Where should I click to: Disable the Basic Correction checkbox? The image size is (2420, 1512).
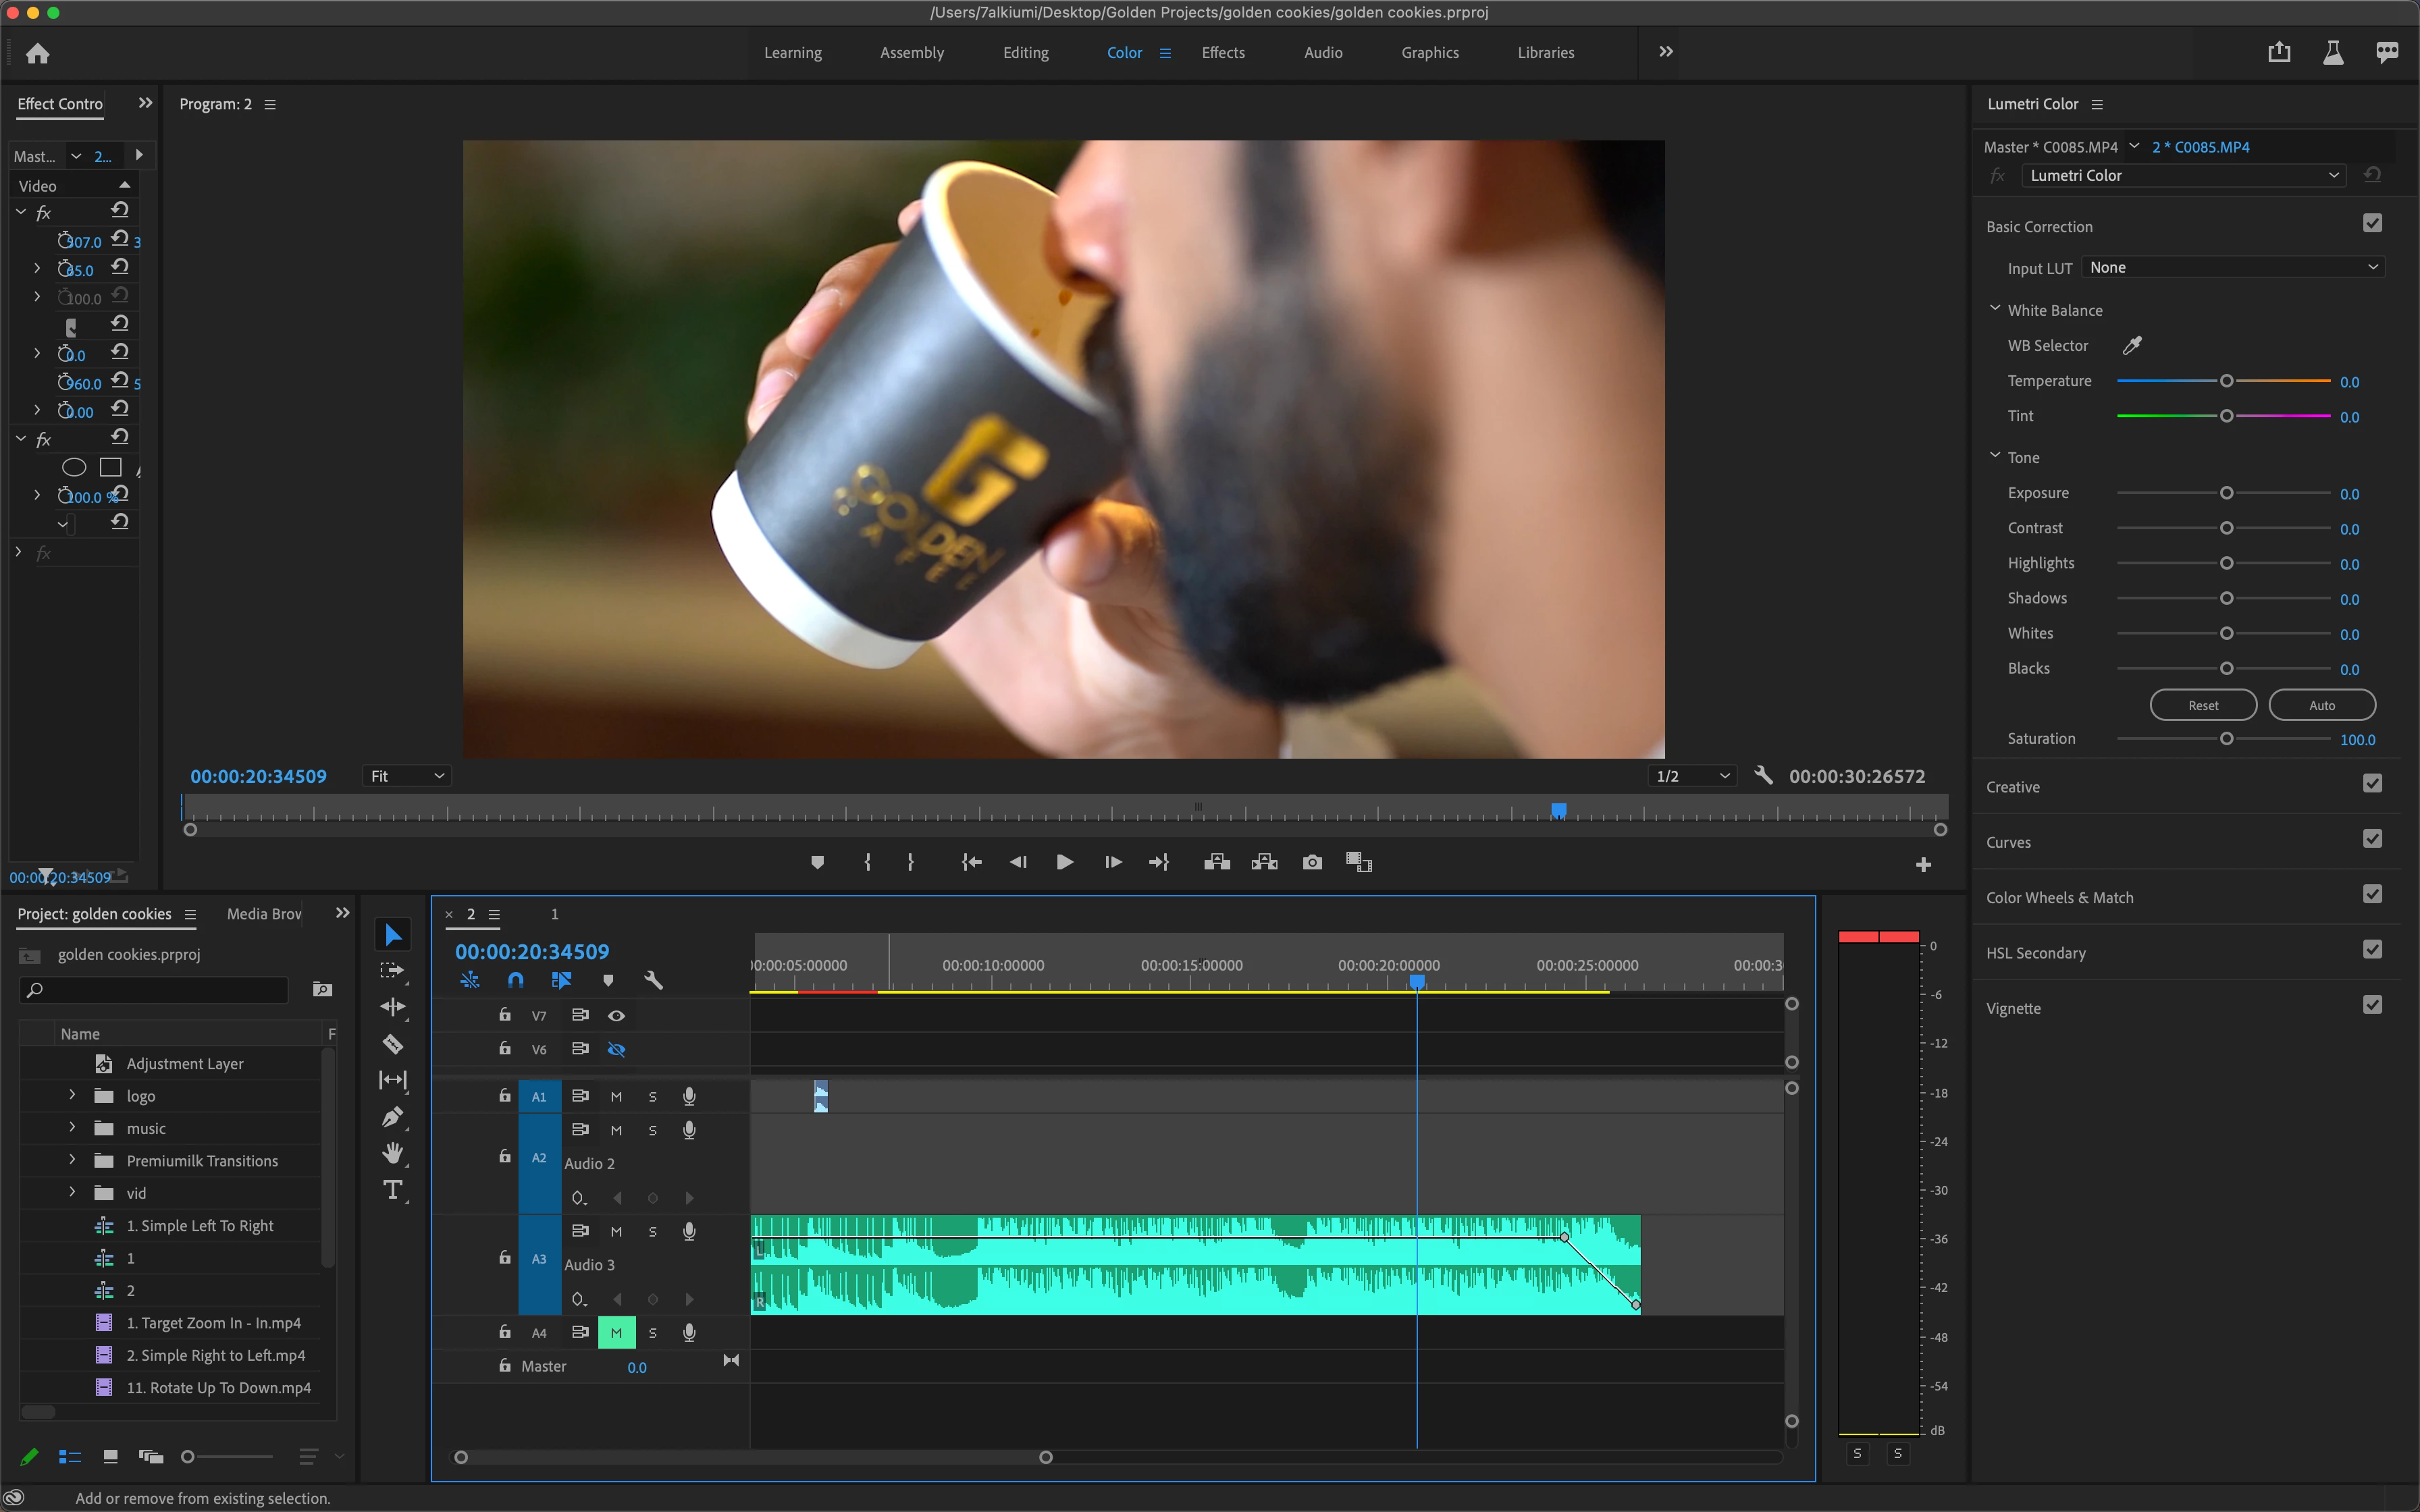click(2372, 223)
